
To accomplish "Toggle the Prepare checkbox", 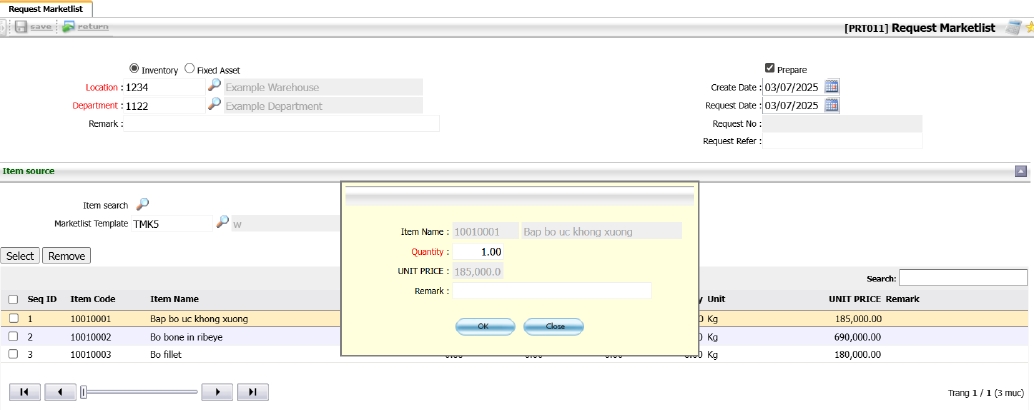I will (769, 68).
